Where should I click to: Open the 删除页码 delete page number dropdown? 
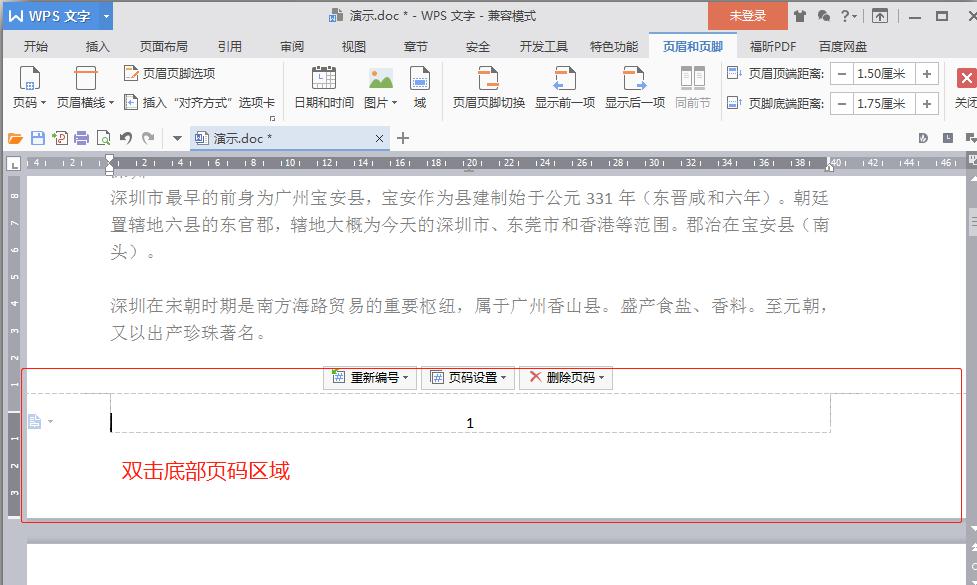[566, 378]
